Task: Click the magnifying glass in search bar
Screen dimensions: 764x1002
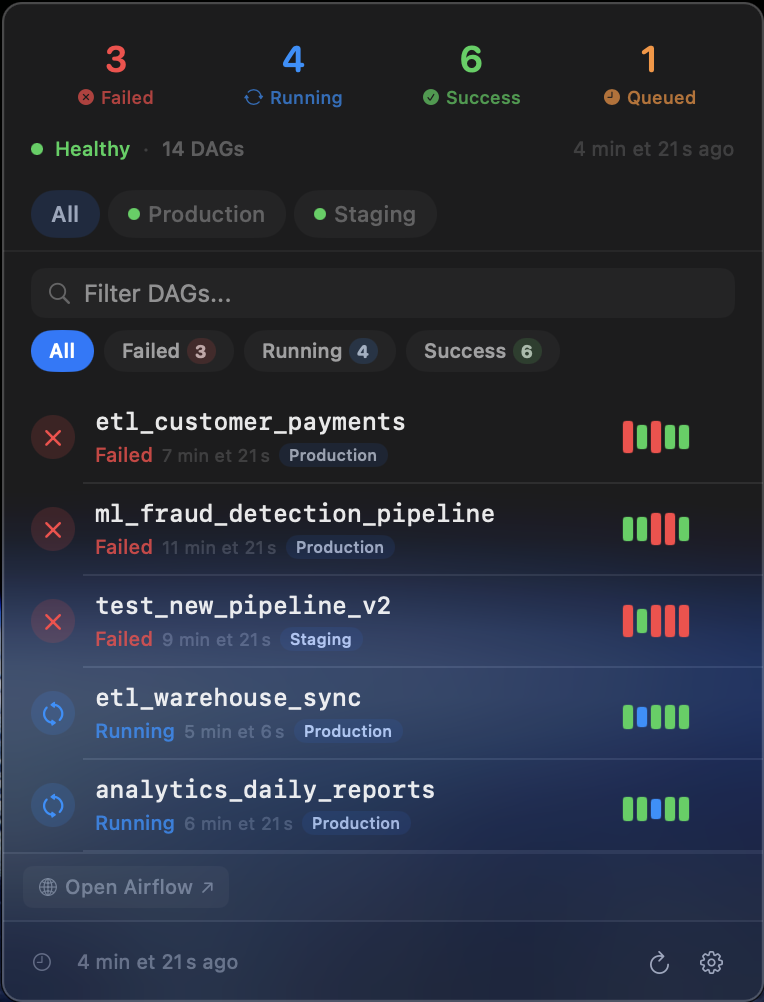Action: (x=58, y=293)
